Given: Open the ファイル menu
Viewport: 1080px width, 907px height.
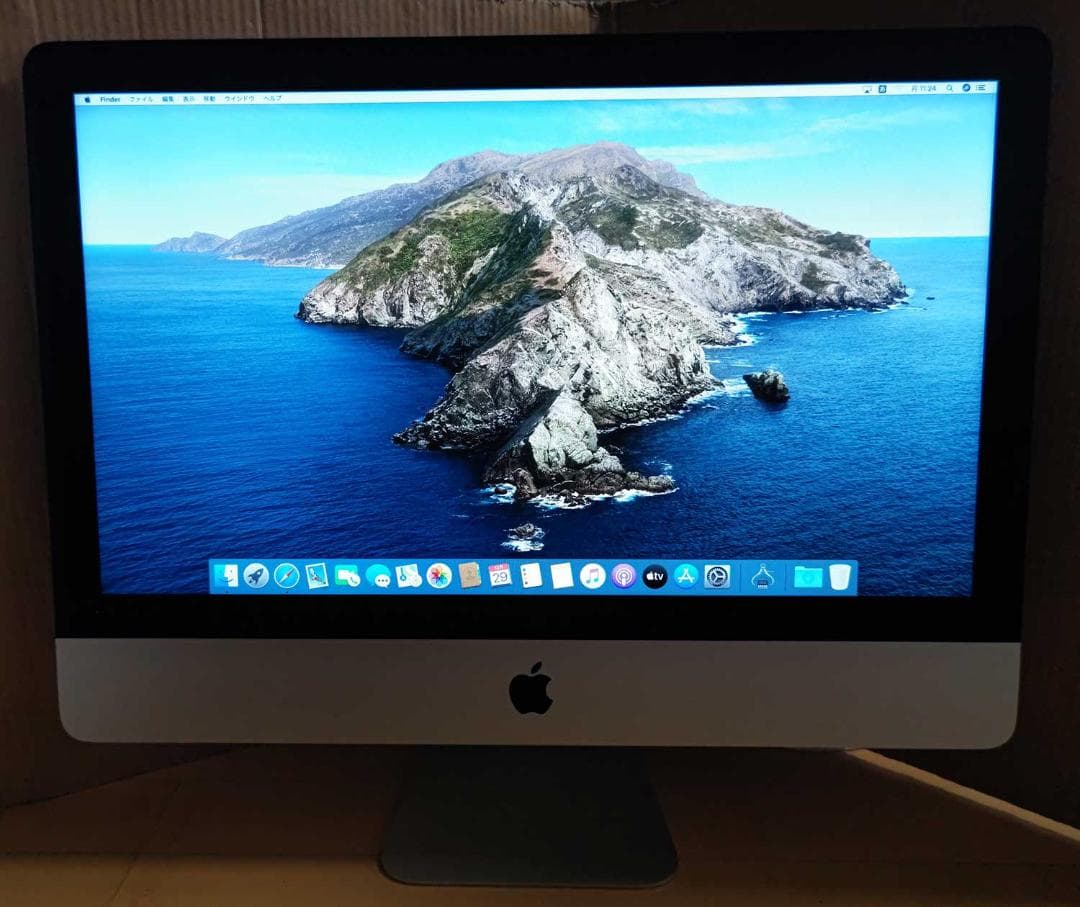Looking at the screenshot, I should [x=141, y=99].
